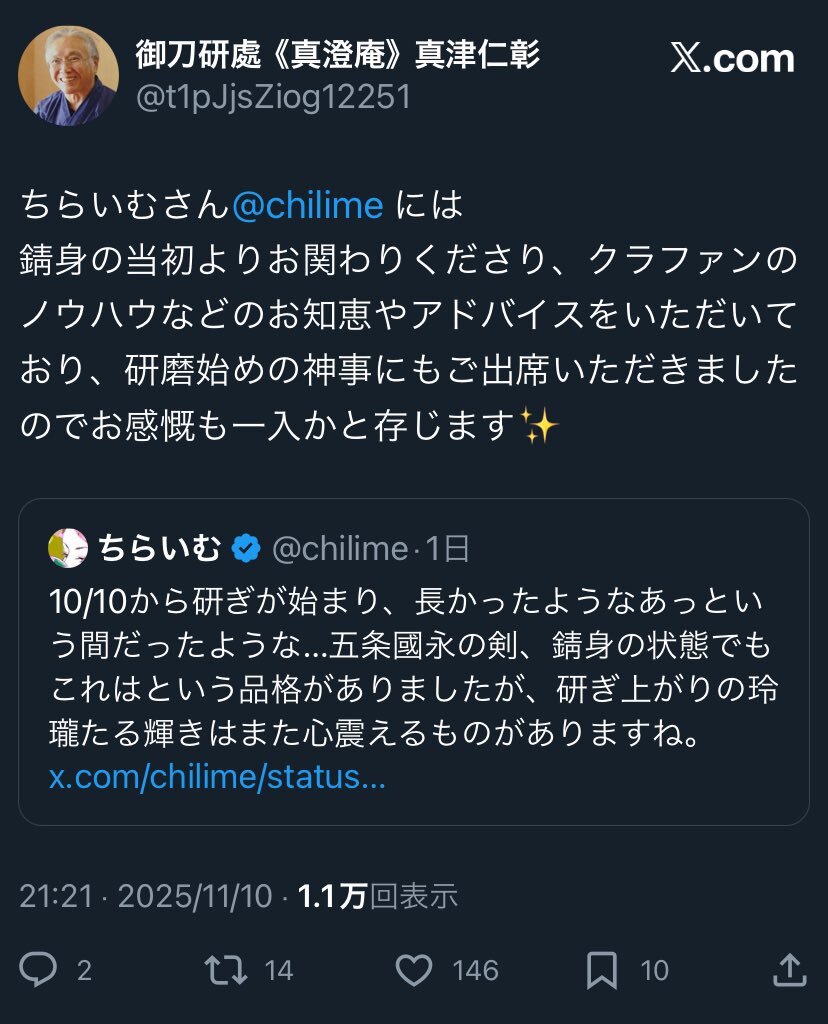Open display name 御刀研處《真澄庵》真津仁彰
The width and height of the screenshot is (828, 1024).
point(337,55)
